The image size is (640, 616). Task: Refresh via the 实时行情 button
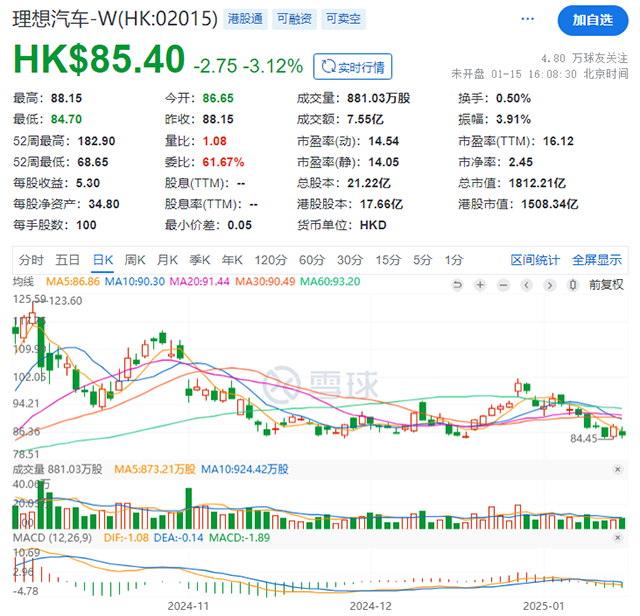[353, 67]
